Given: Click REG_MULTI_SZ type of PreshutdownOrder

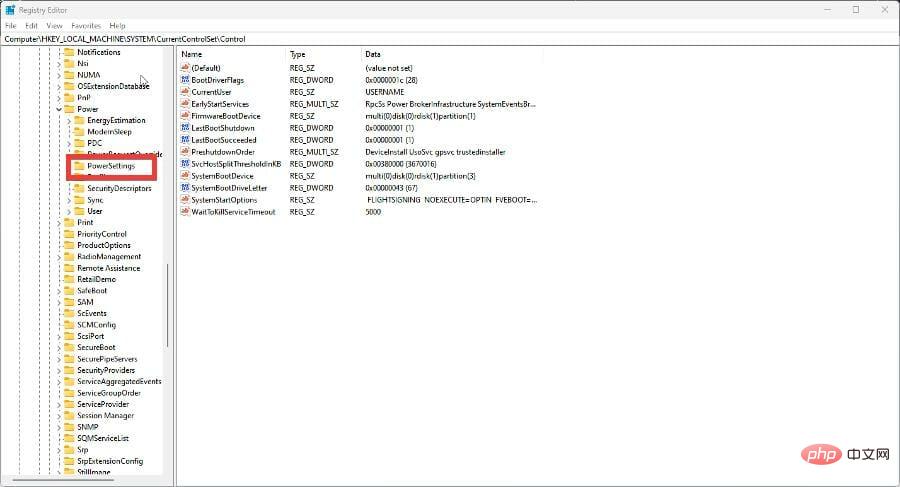Looking at the screenshot, I should tap(314, 152).
